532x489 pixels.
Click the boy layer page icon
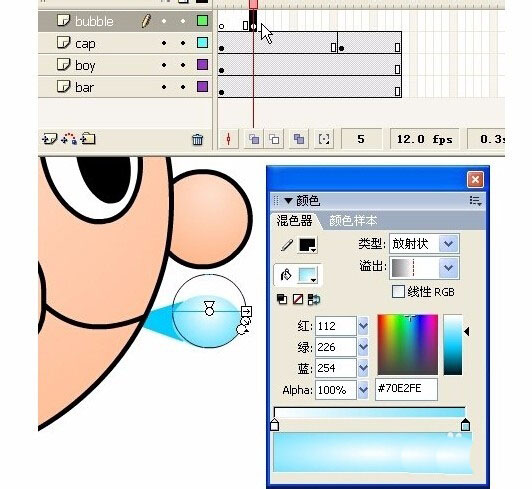[63, 64]
